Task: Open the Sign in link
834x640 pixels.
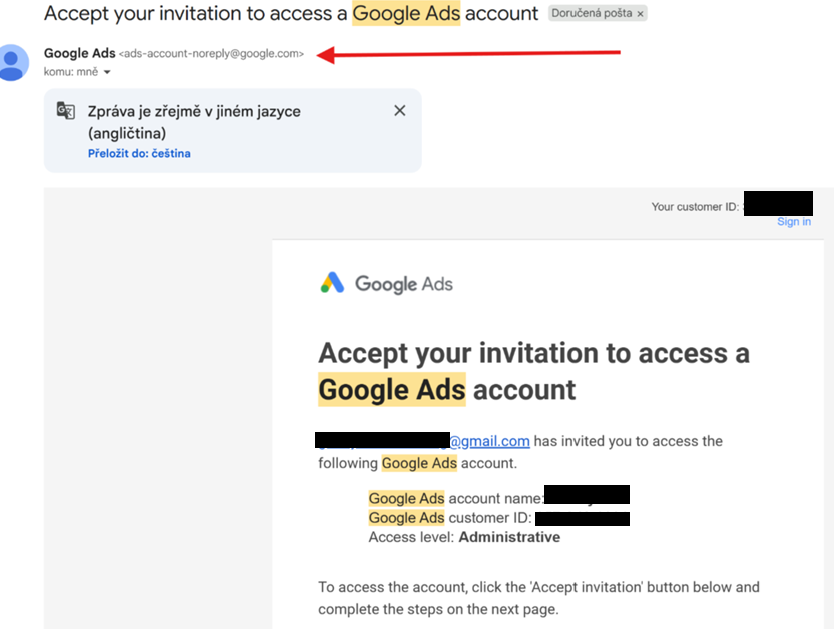Action: [794, 221]
